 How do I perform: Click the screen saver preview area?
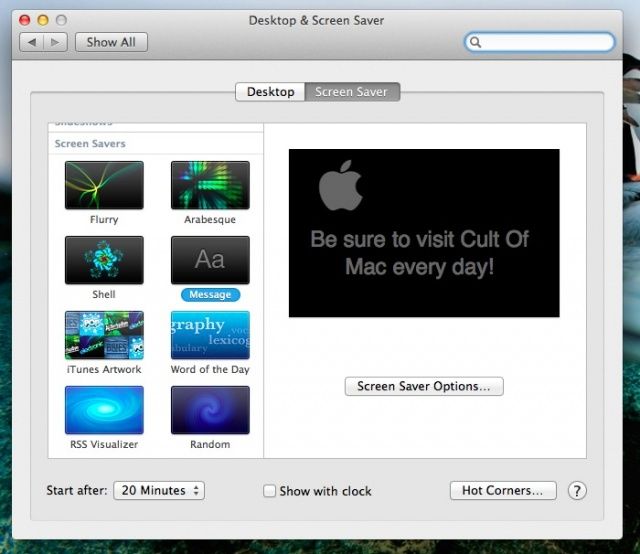424,233
